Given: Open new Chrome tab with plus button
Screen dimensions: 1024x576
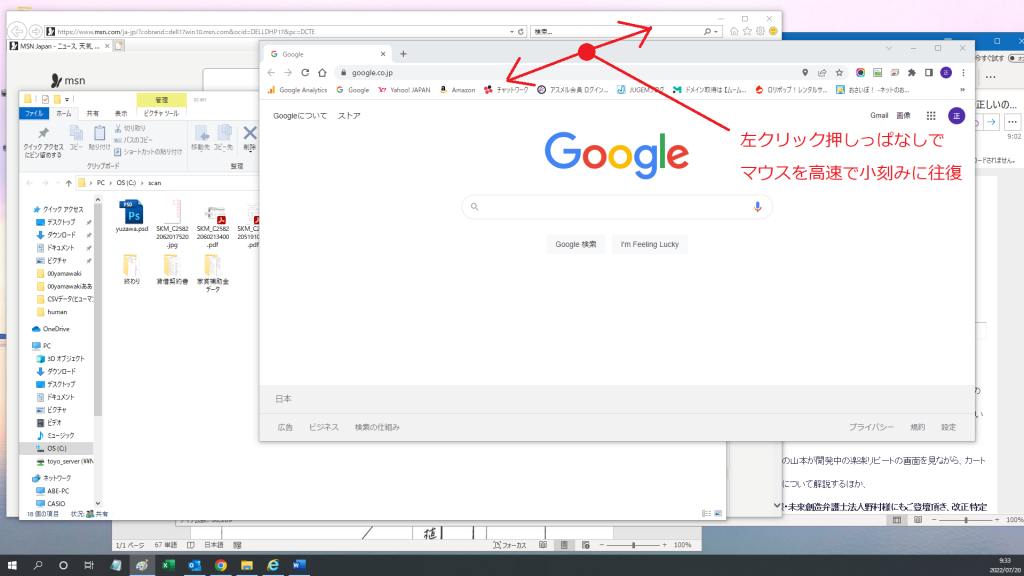Looking at the screenshot, I should point(403,54).
